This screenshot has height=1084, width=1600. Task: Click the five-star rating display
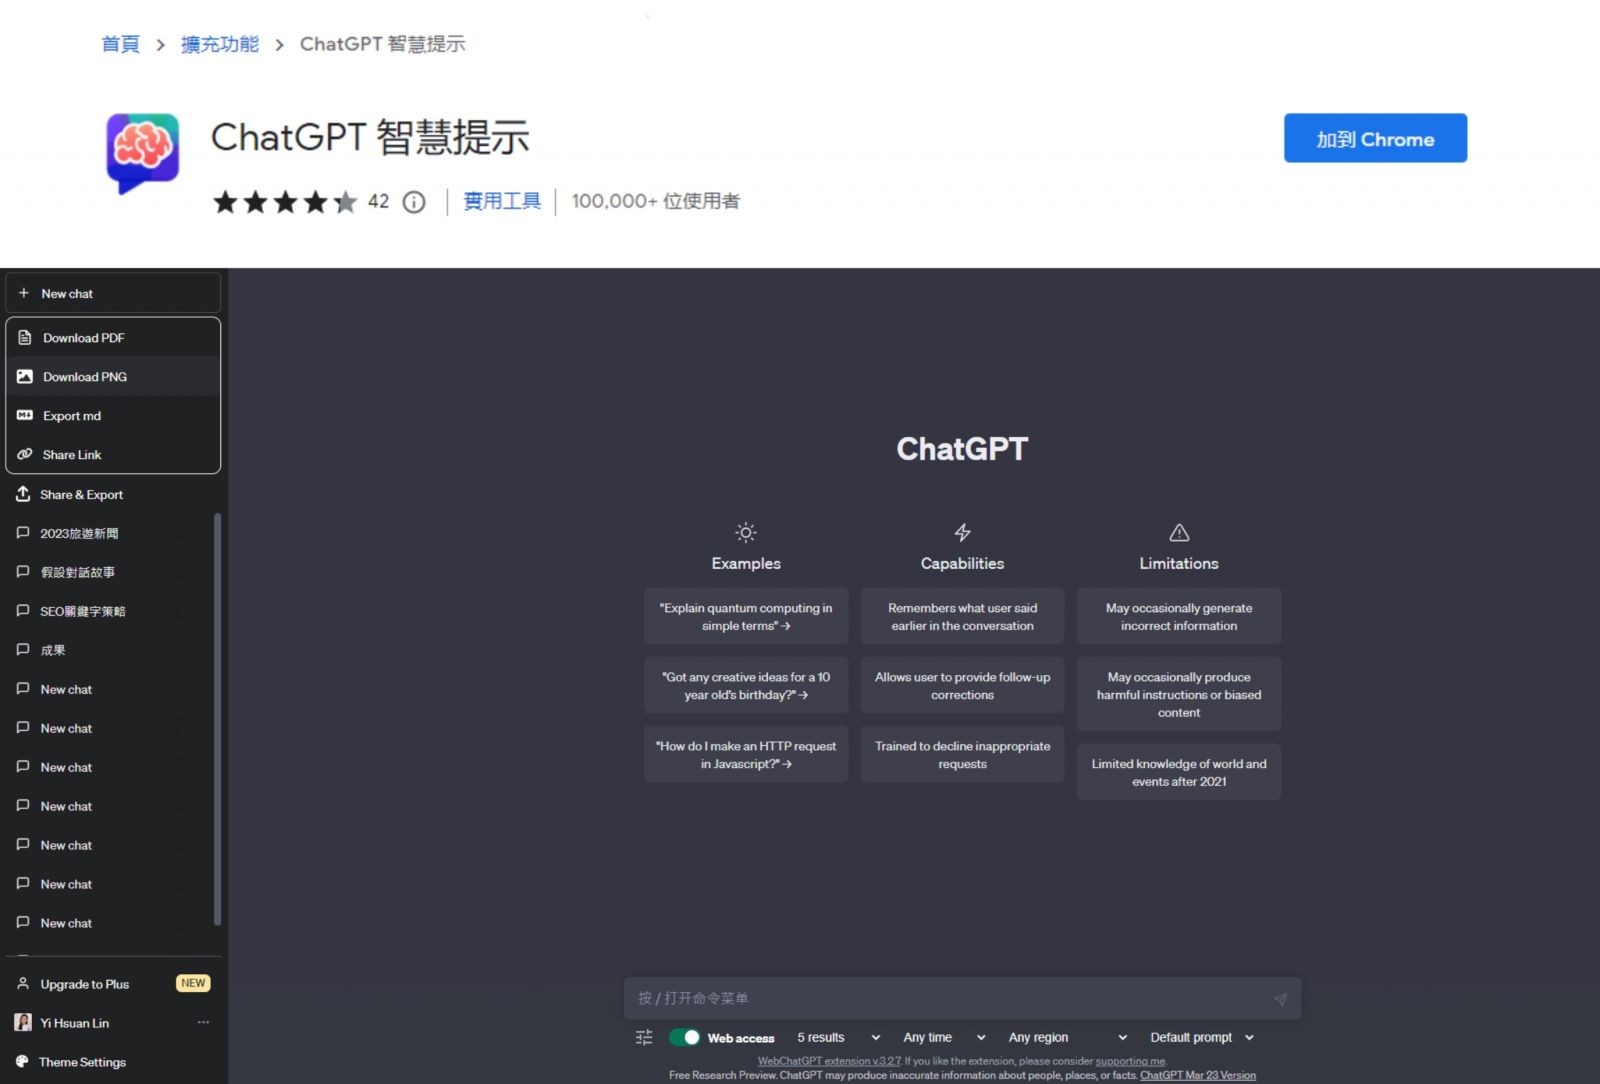point(285,202)
